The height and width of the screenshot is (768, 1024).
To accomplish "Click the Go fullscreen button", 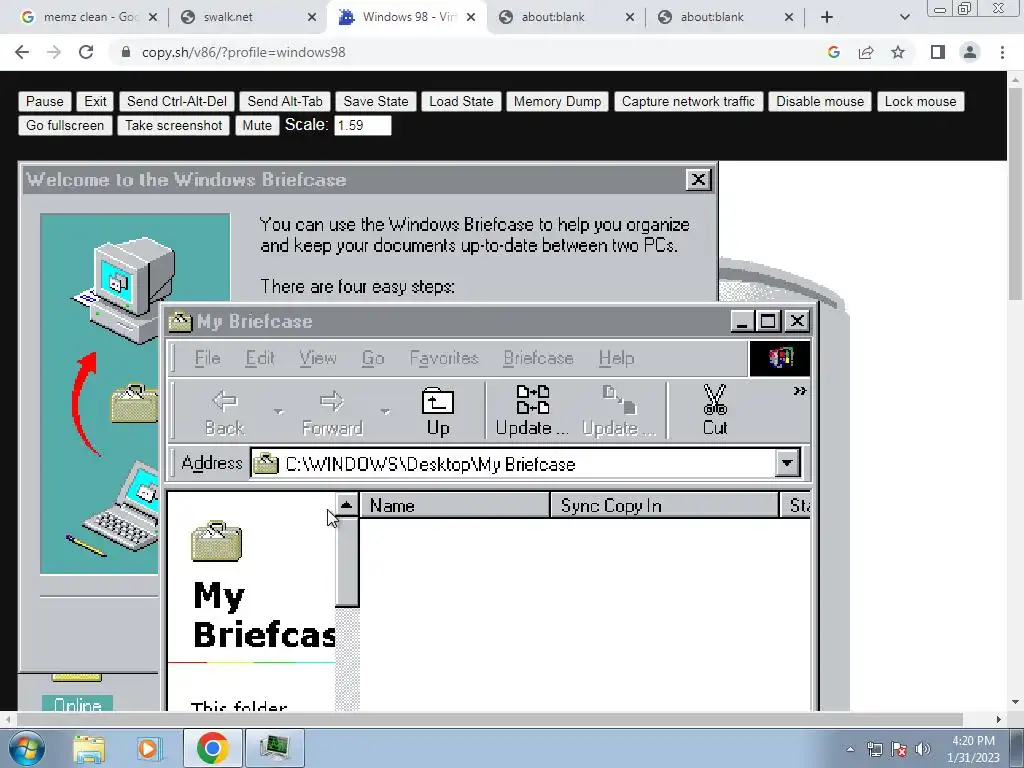I will 65,125.
